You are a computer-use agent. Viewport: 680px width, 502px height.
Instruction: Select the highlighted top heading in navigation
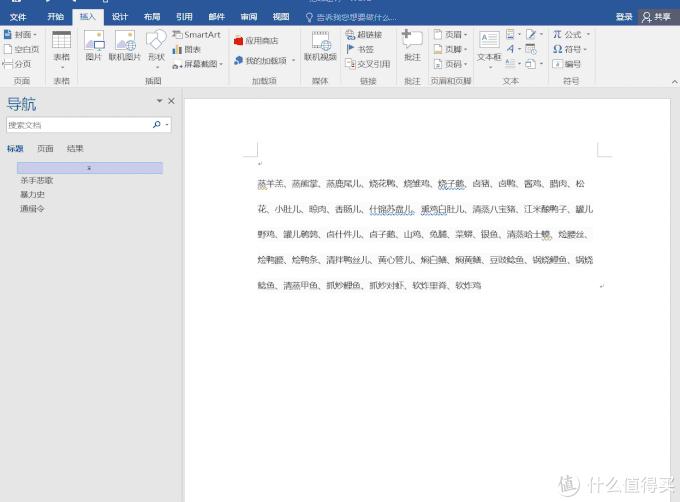pos(90,168)
